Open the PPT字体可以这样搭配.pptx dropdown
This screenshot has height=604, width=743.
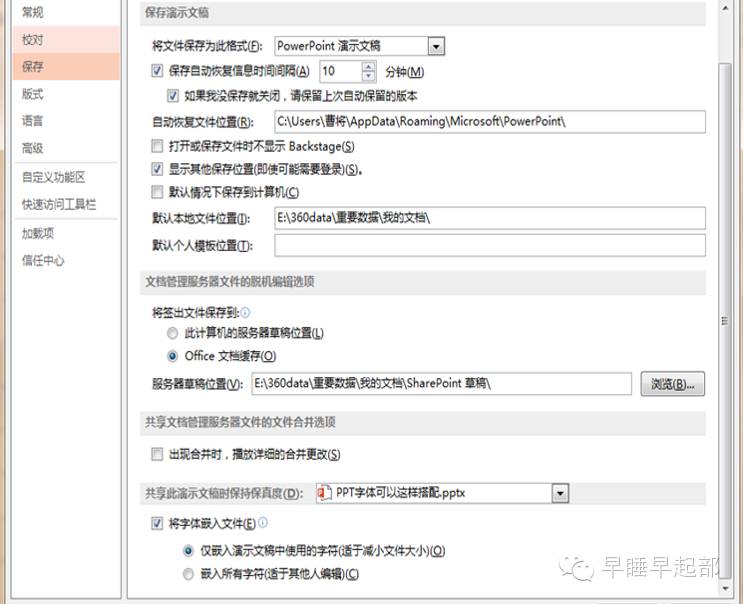(x=560, y=494)
